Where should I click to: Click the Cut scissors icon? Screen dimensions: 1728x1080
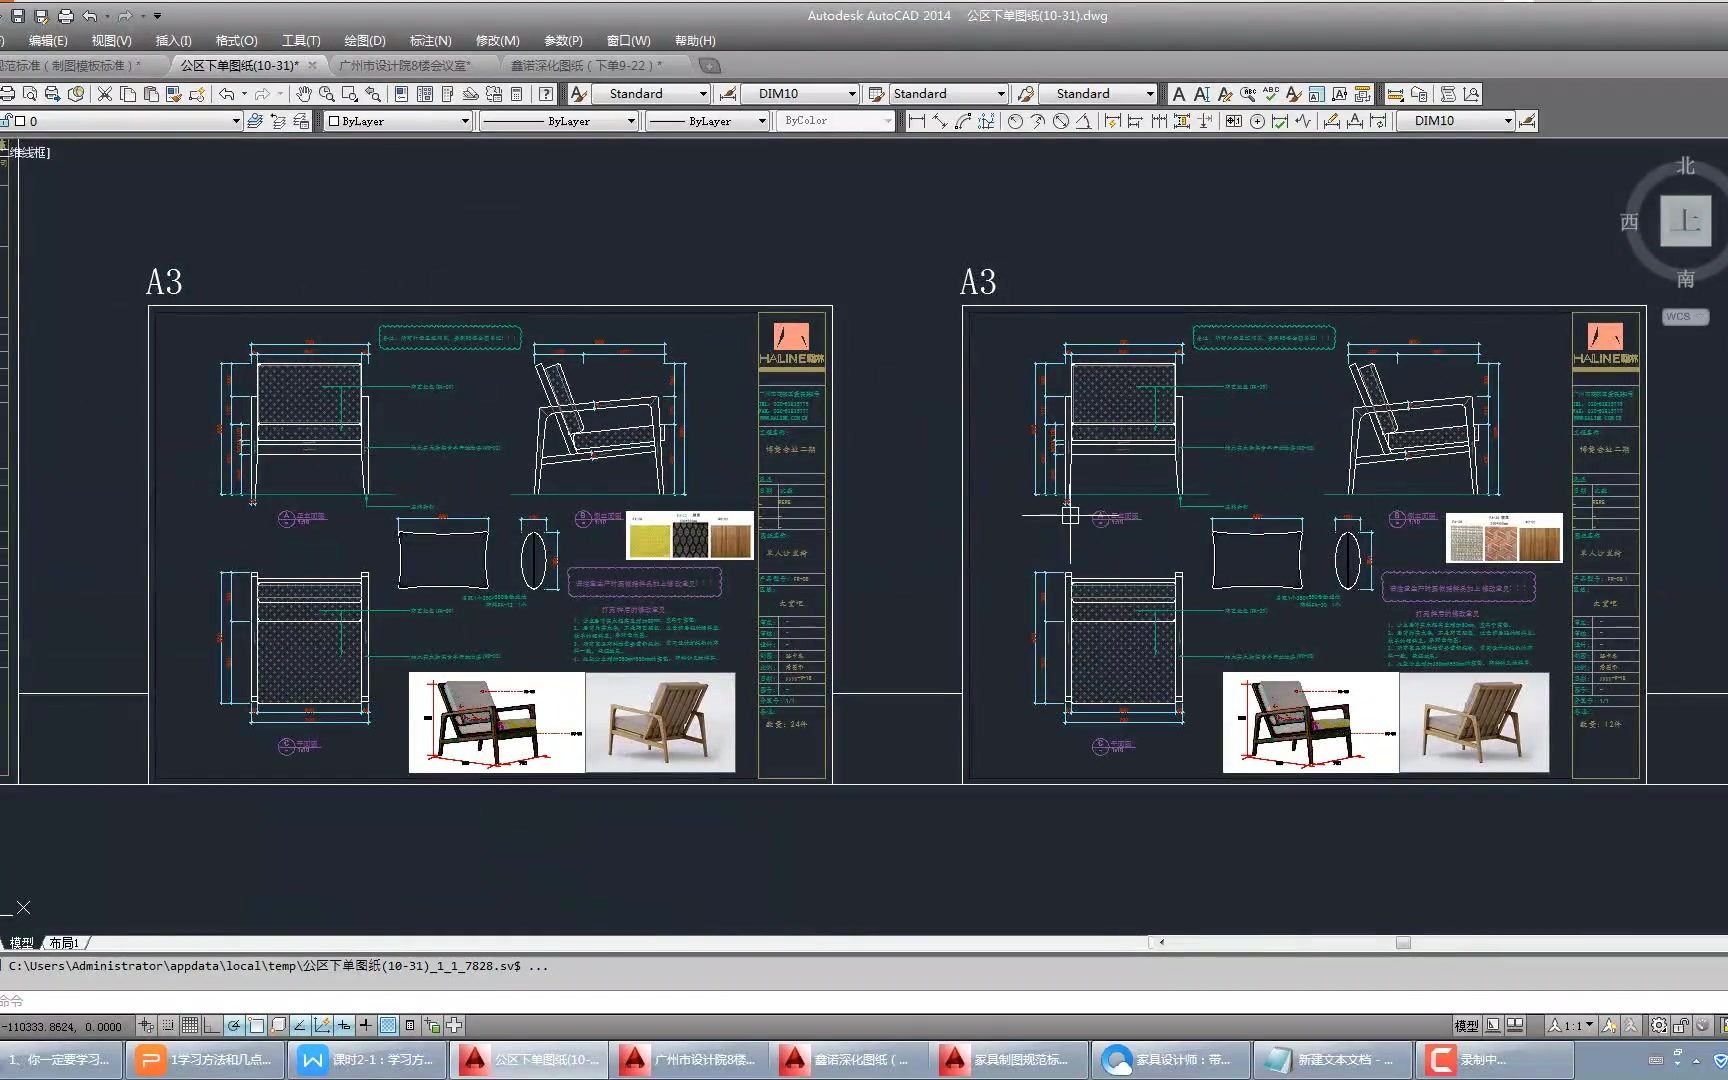pyautogui.click(x=104, y=94)
